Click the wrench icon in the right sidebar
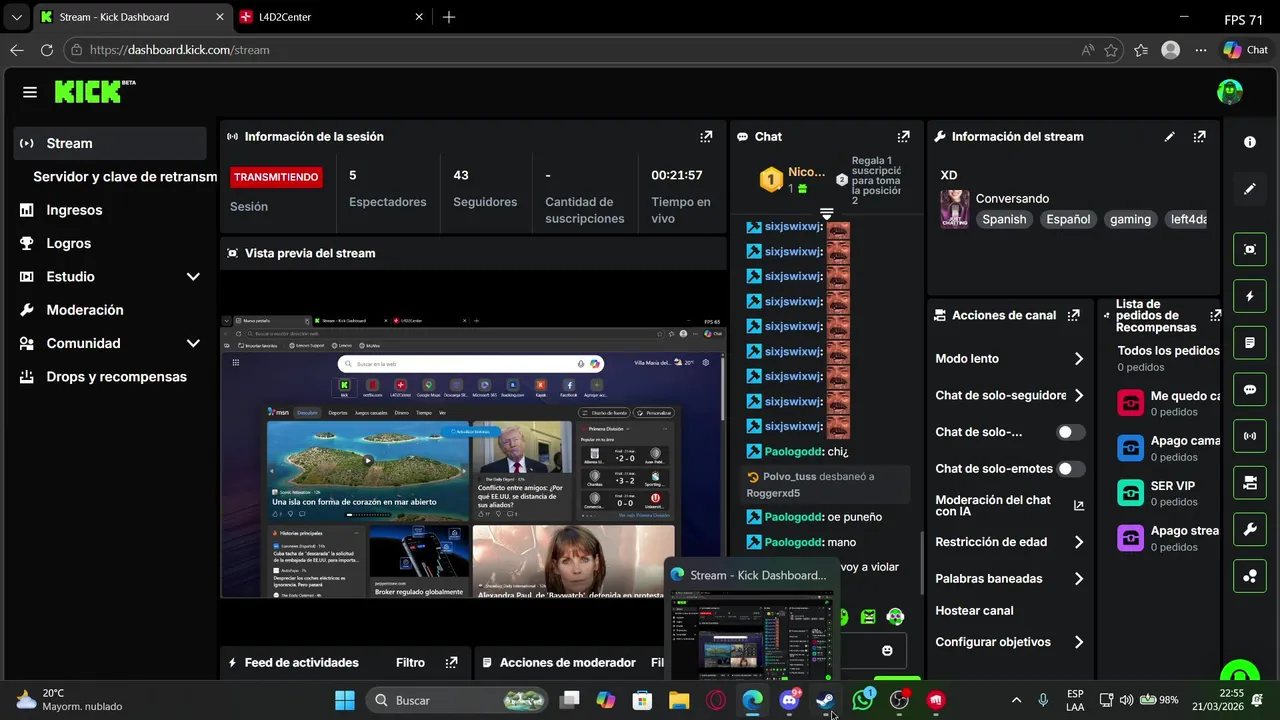This screenshot has width=1280, height=720. point(1250,530)
